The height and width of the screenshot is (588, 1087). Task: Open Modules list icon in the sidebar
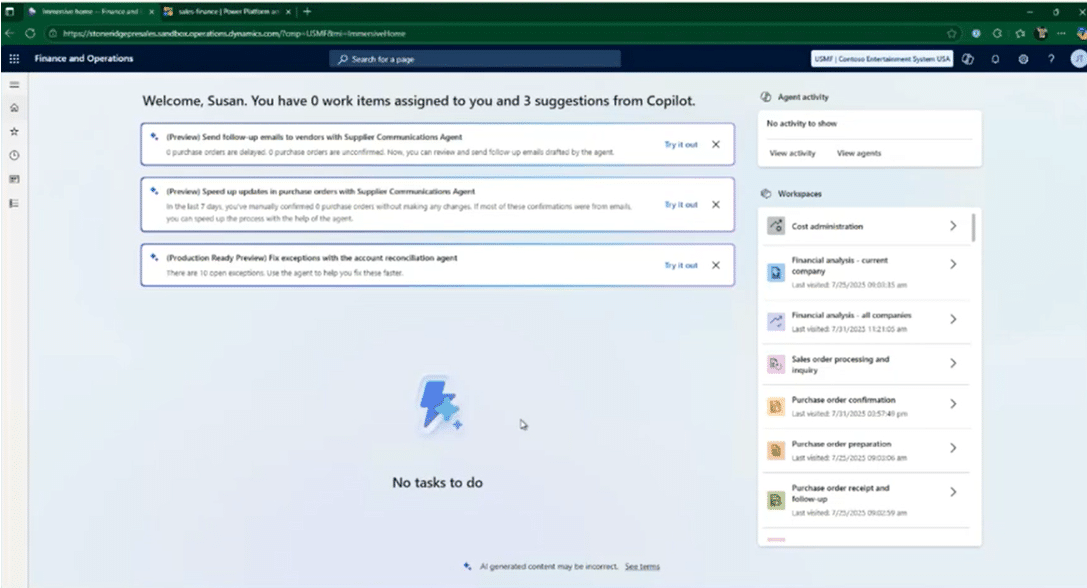tap(14, 203)
